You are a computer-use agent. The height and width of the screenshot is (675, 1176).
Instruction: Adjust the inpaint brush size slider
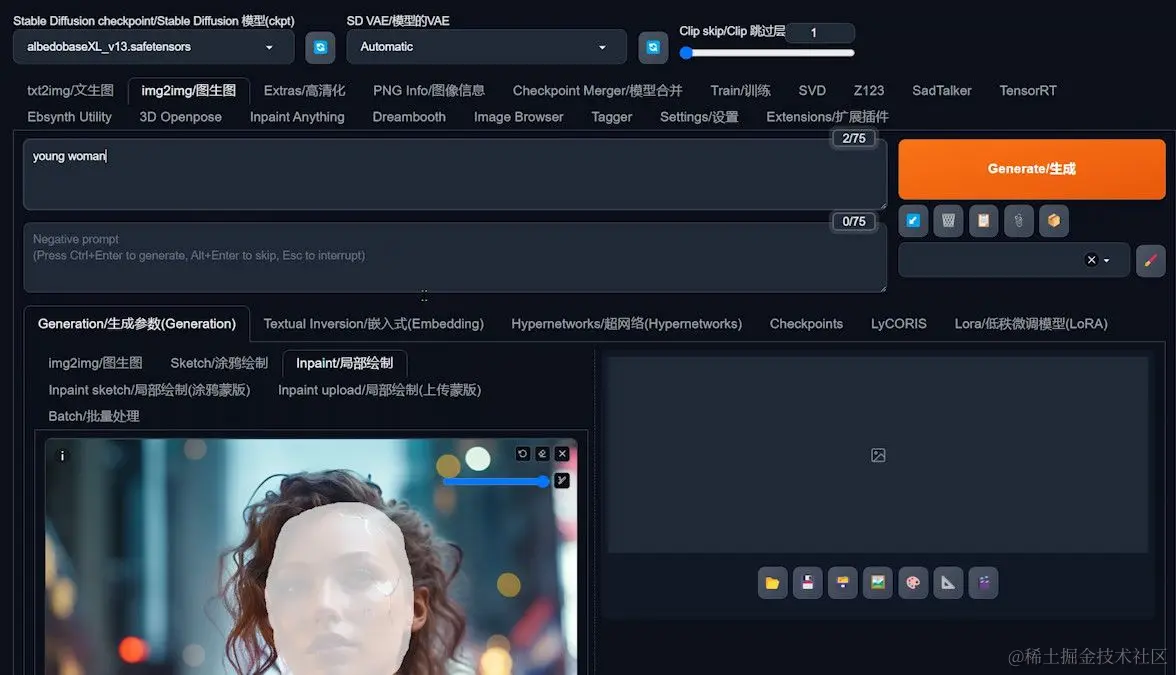click(x=496, y=481)
